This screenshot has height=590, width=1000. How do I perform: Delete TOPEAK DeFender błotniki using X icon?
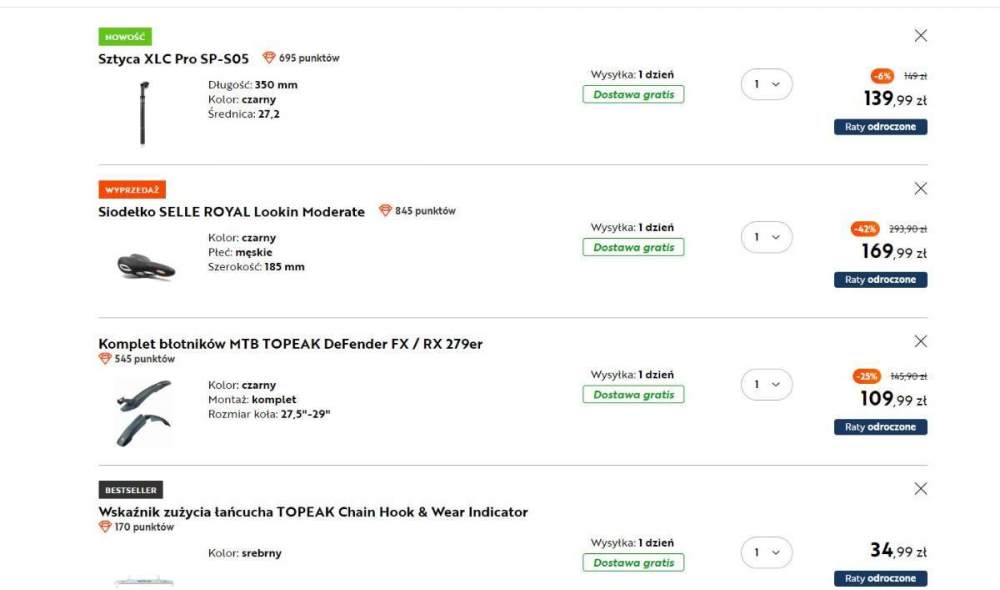[920, 341]
